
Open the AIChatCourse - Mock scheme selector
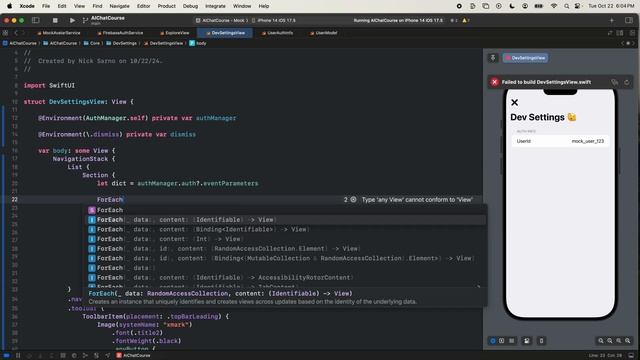pos(221,20)
